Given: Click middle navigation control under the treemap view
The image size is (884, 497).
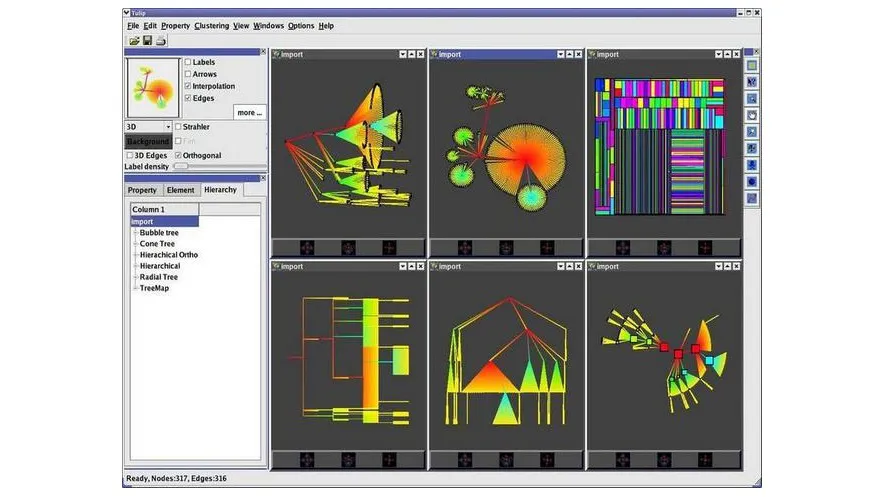Looking at the screenshot, I should click(x=664, y=247).
